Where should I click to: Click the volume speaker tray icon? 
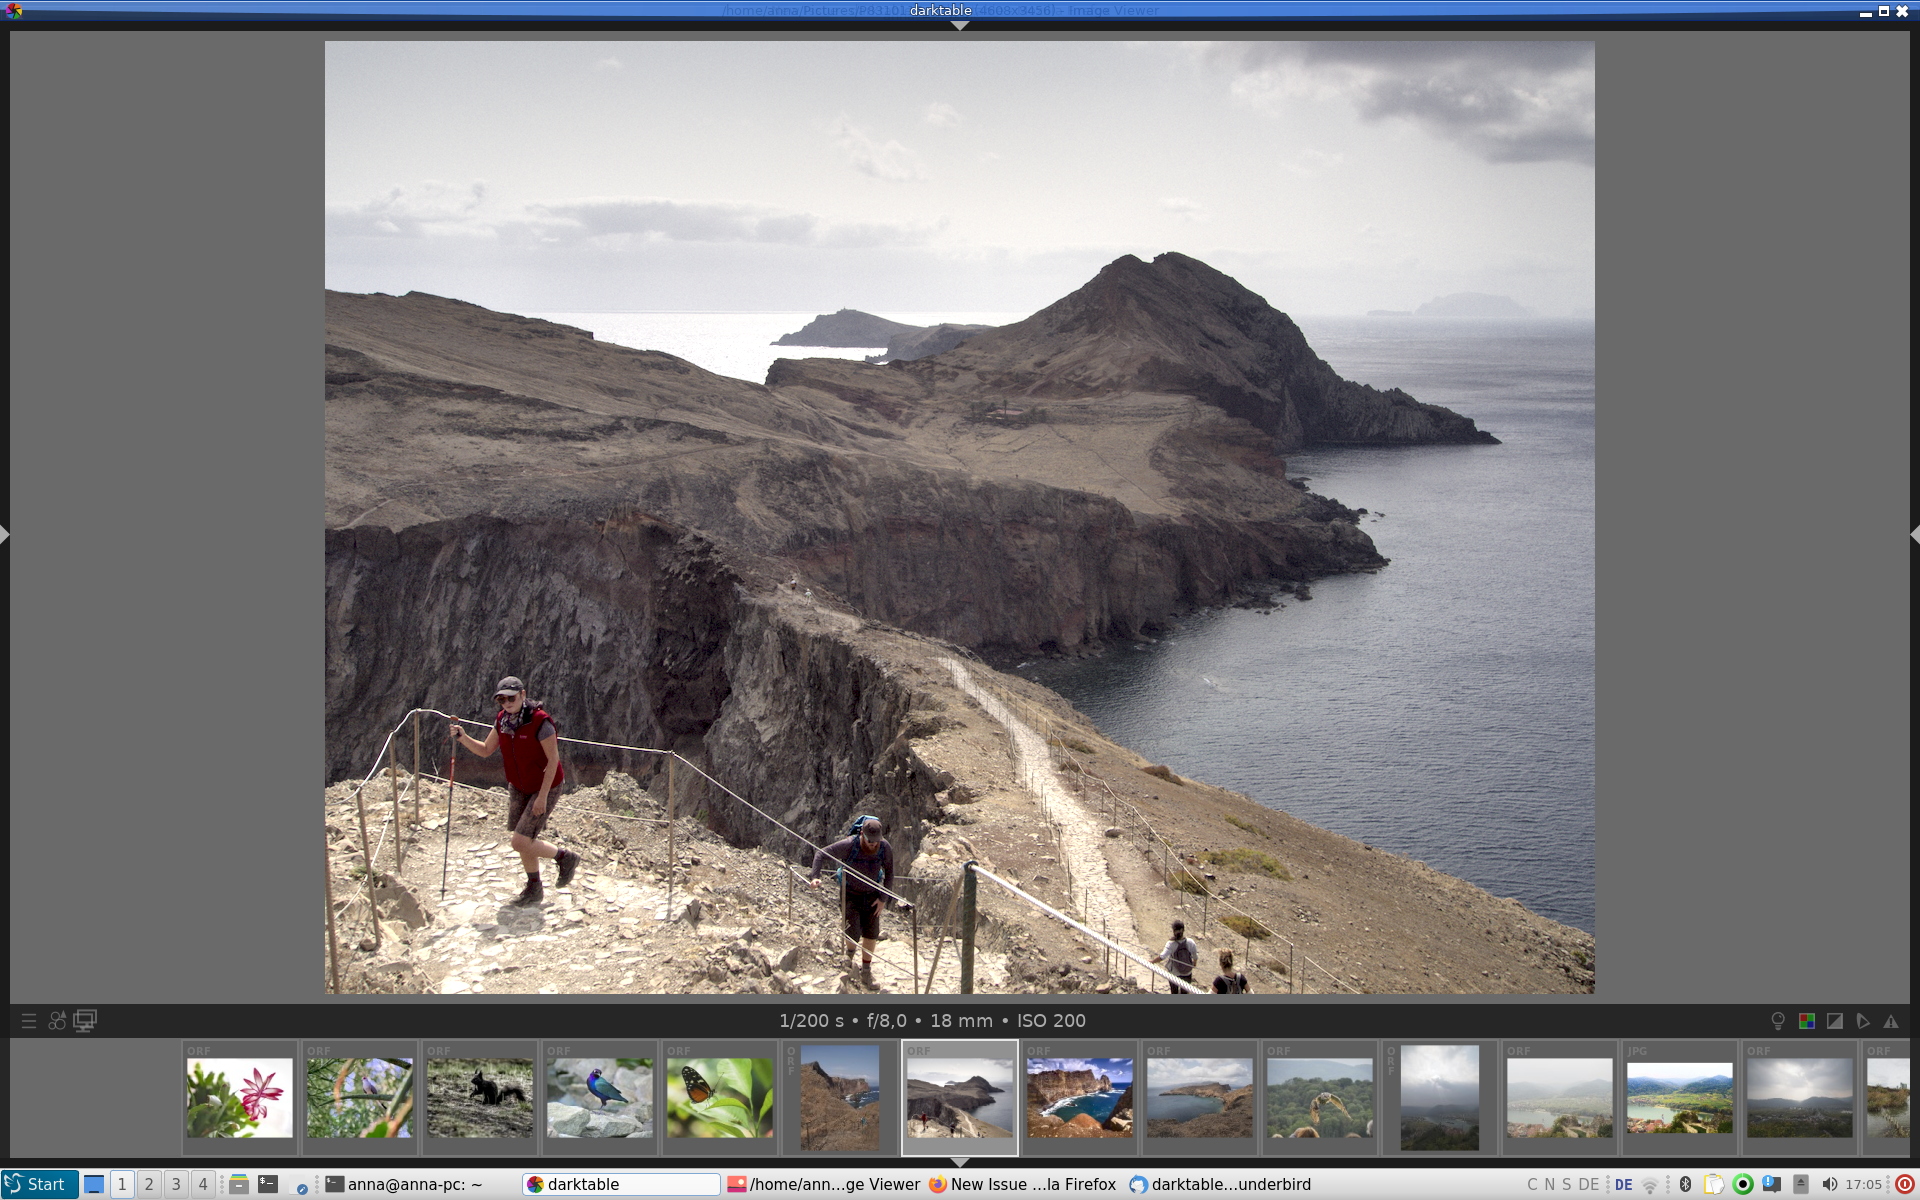pos(1829,1184)
